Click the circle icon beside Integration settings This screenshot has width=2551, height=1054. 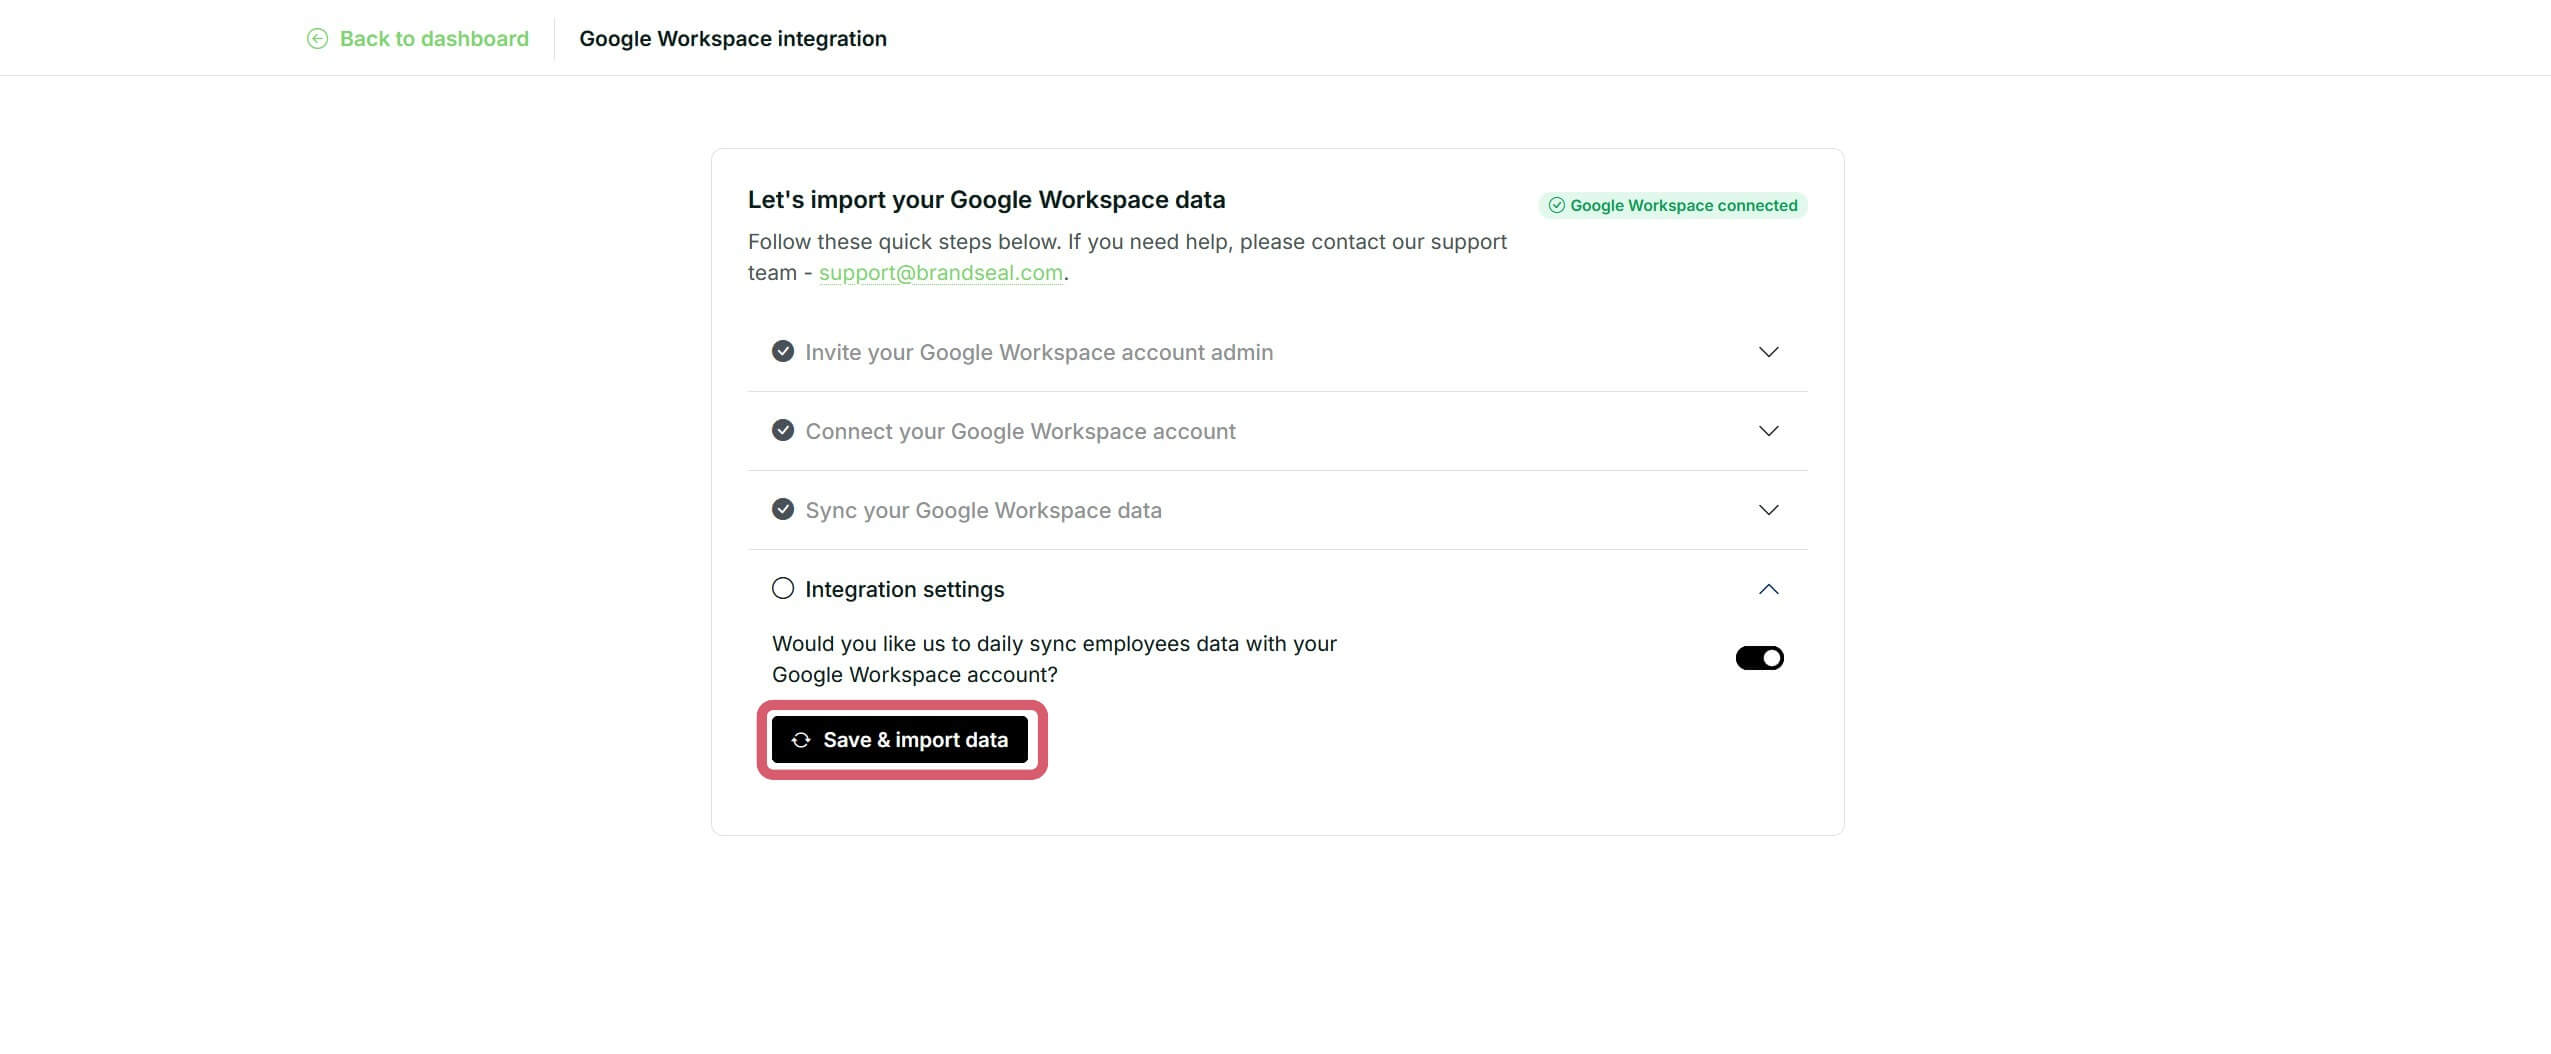pyautogui.click(x=782, y=588)
